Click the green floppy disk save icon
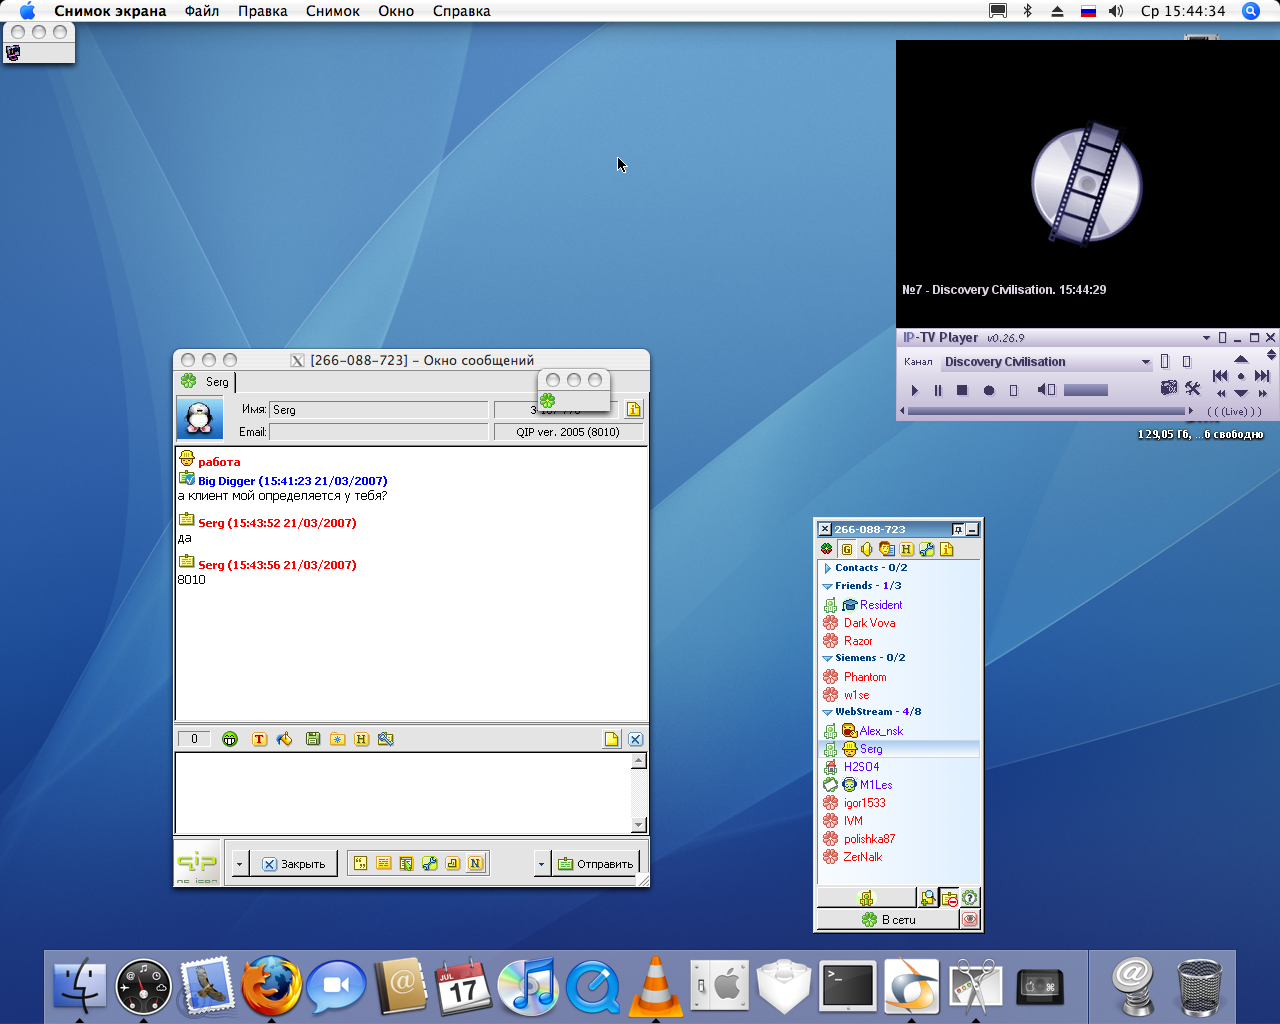This screenshot has width=1280, height=1024. [x=313, y=739]
